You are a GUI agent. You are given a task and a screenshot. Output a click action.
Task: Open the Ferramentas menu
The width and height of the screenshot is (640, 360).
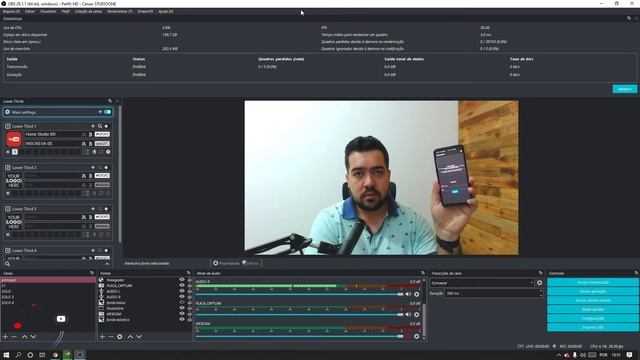[120, 12]
